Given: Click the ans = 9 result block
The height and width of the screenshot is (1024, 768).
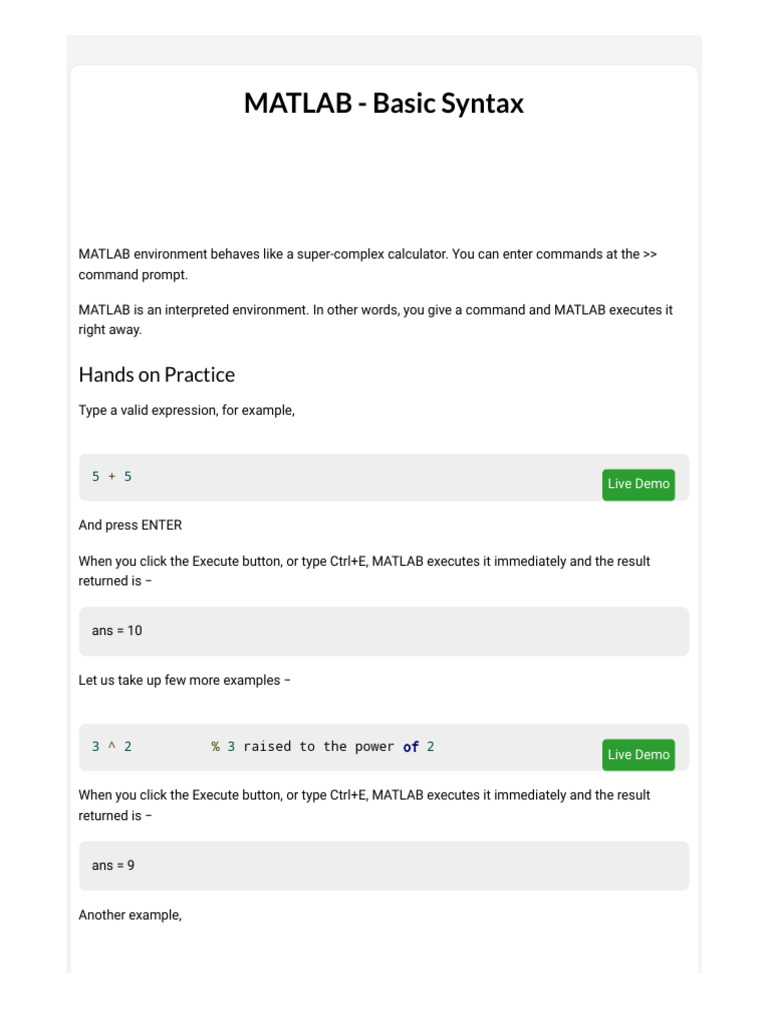Looking at the screenshot, I should [x=384, y=866].
